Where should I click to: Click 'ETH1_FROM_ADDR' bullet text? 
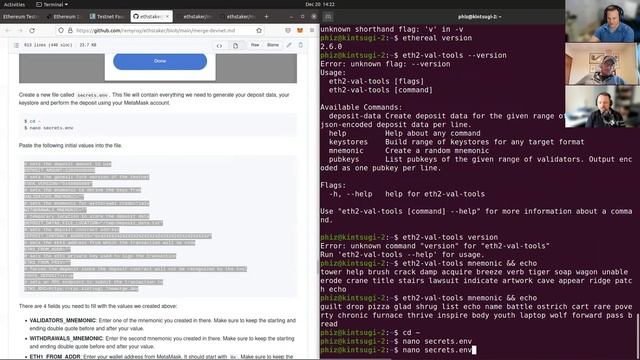(55, 356)
